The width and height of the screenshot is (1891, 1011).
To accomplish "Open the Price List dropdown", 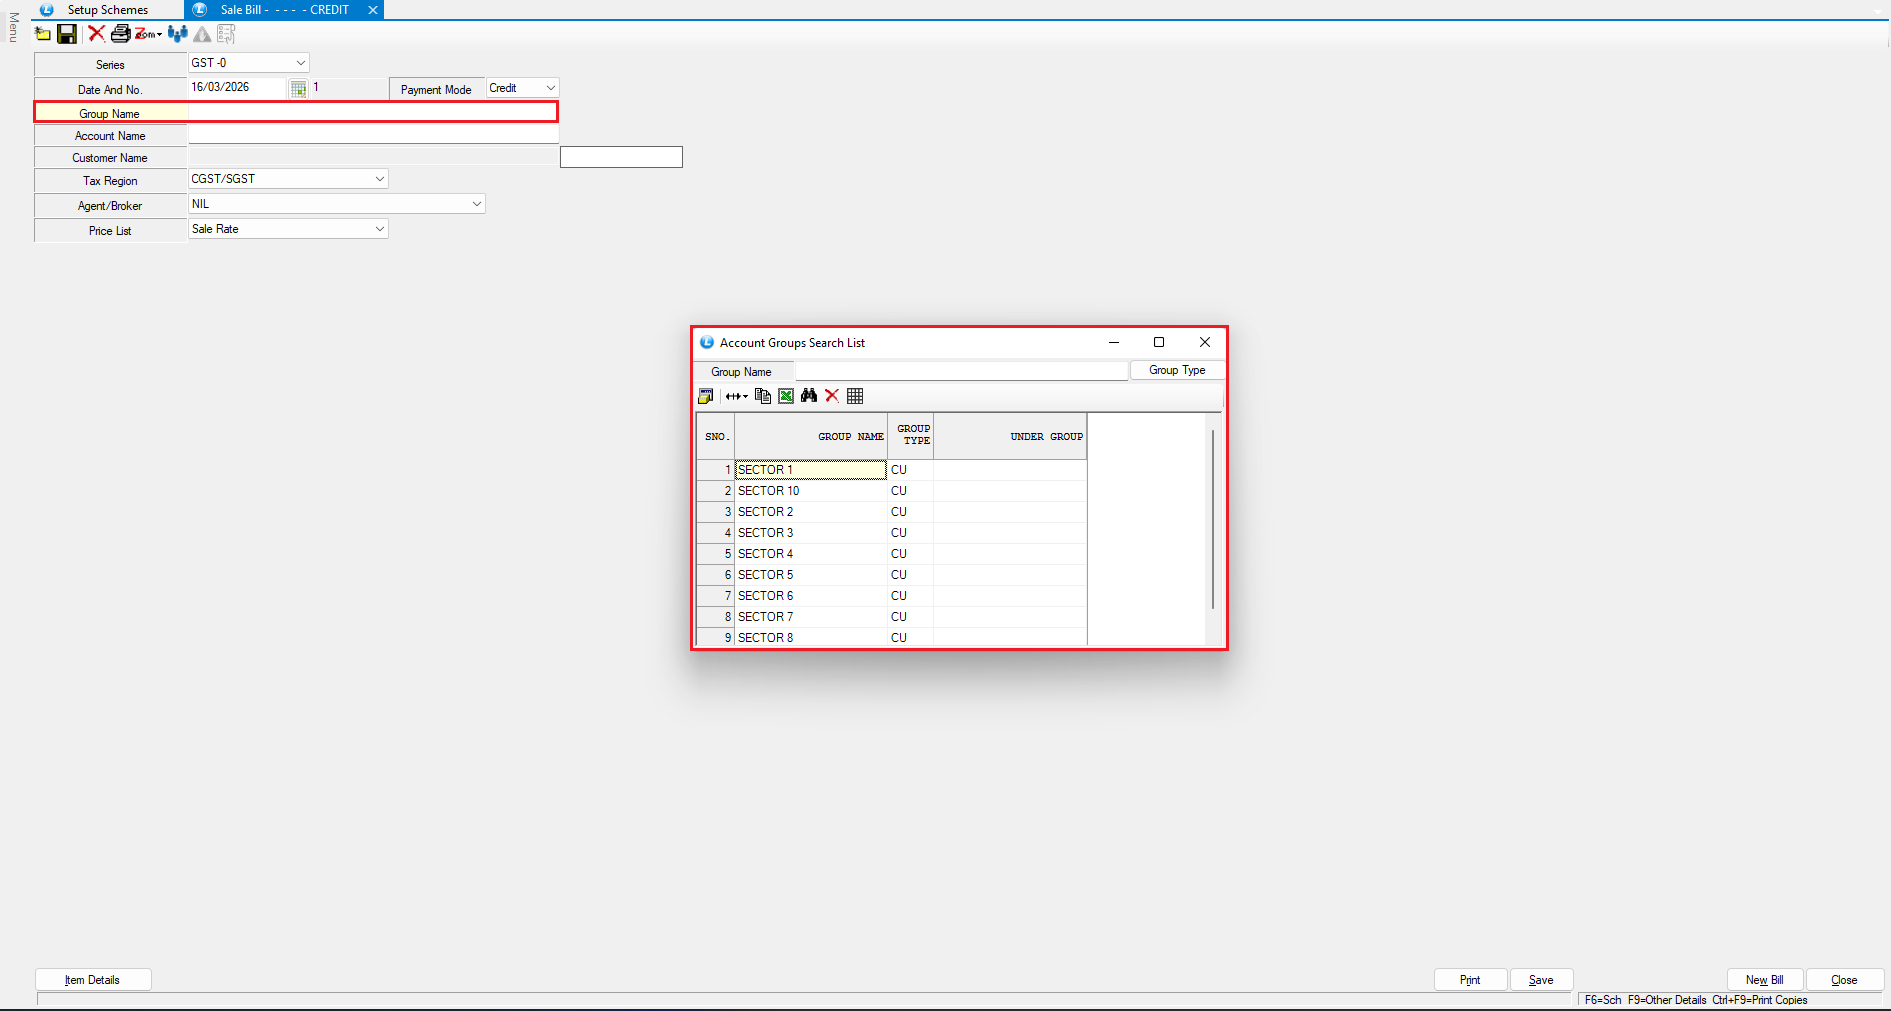I will (x=379, y=229).
